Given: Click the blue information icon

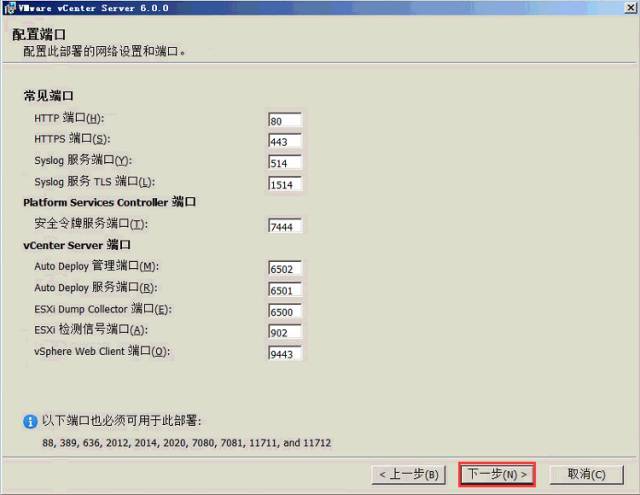Looking at the screenshot, I should click(x=30, y=421).
